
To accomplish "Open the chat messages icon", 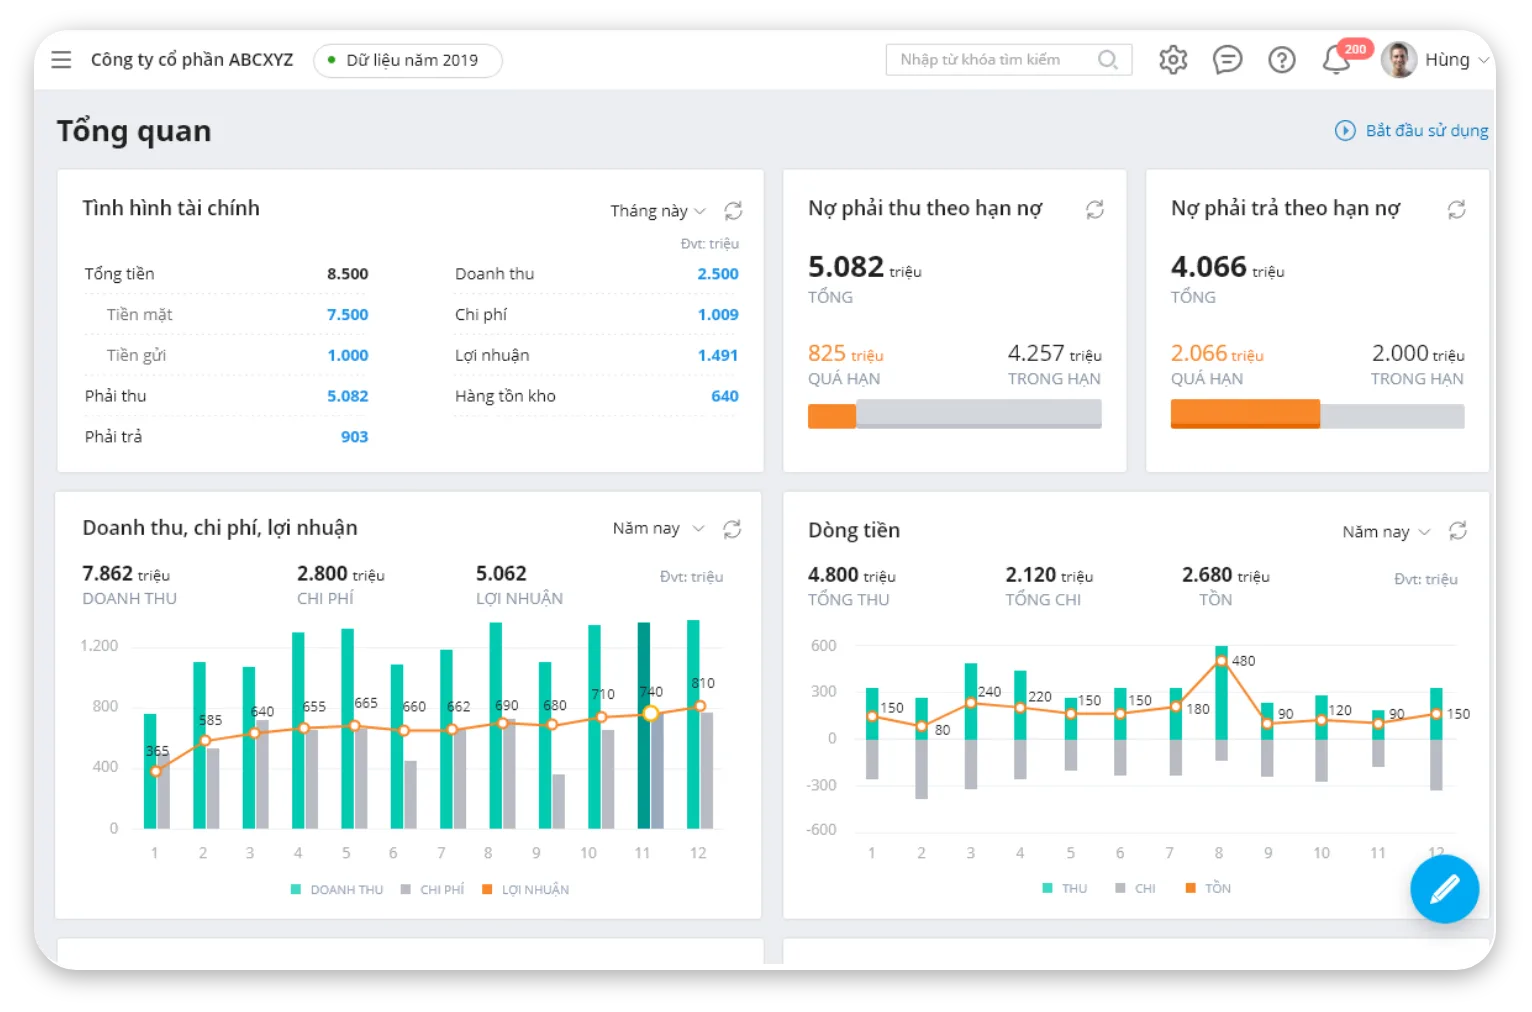I will click(x=1227, y=60).
